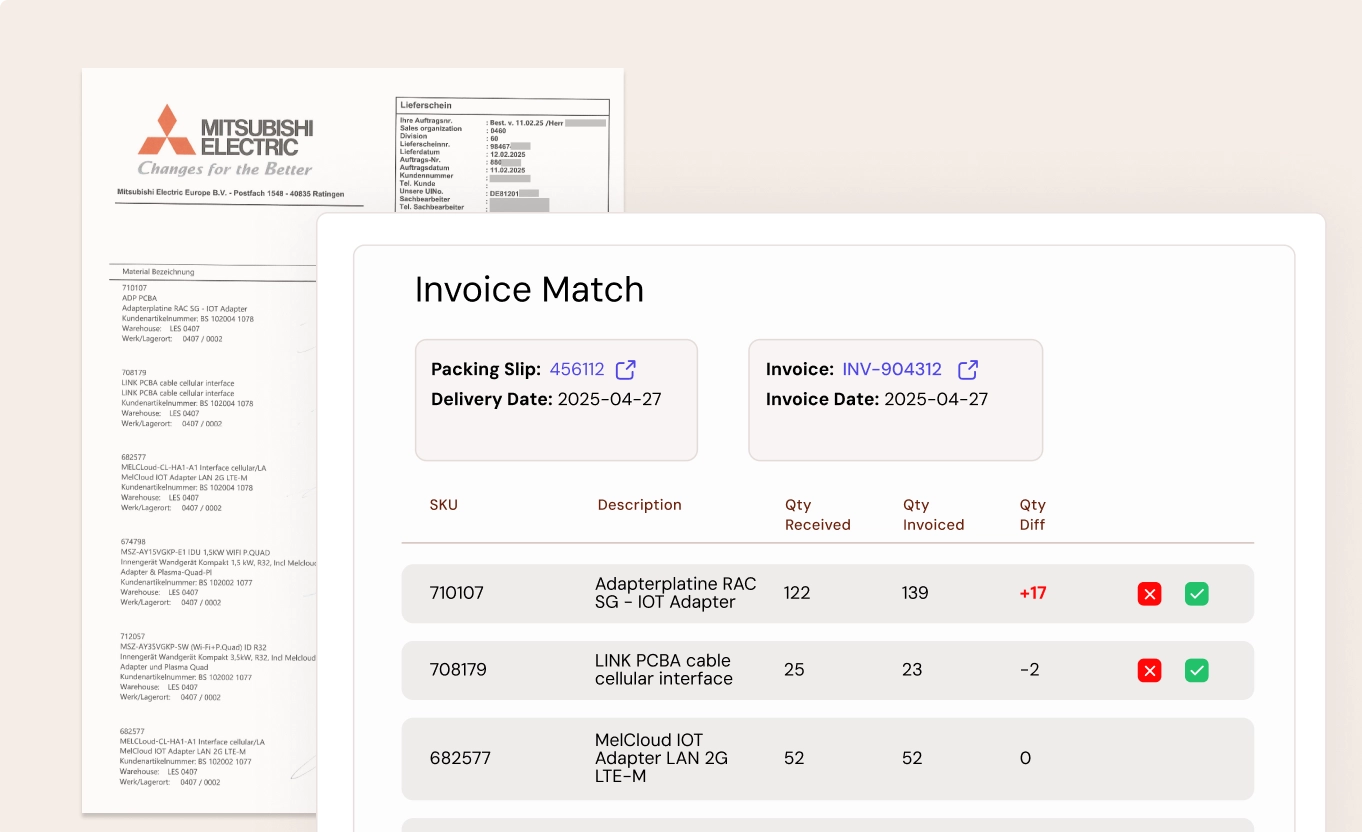Approve the 710107 Adapterplatine row

pyautogui.click(x=1197, y=593)
